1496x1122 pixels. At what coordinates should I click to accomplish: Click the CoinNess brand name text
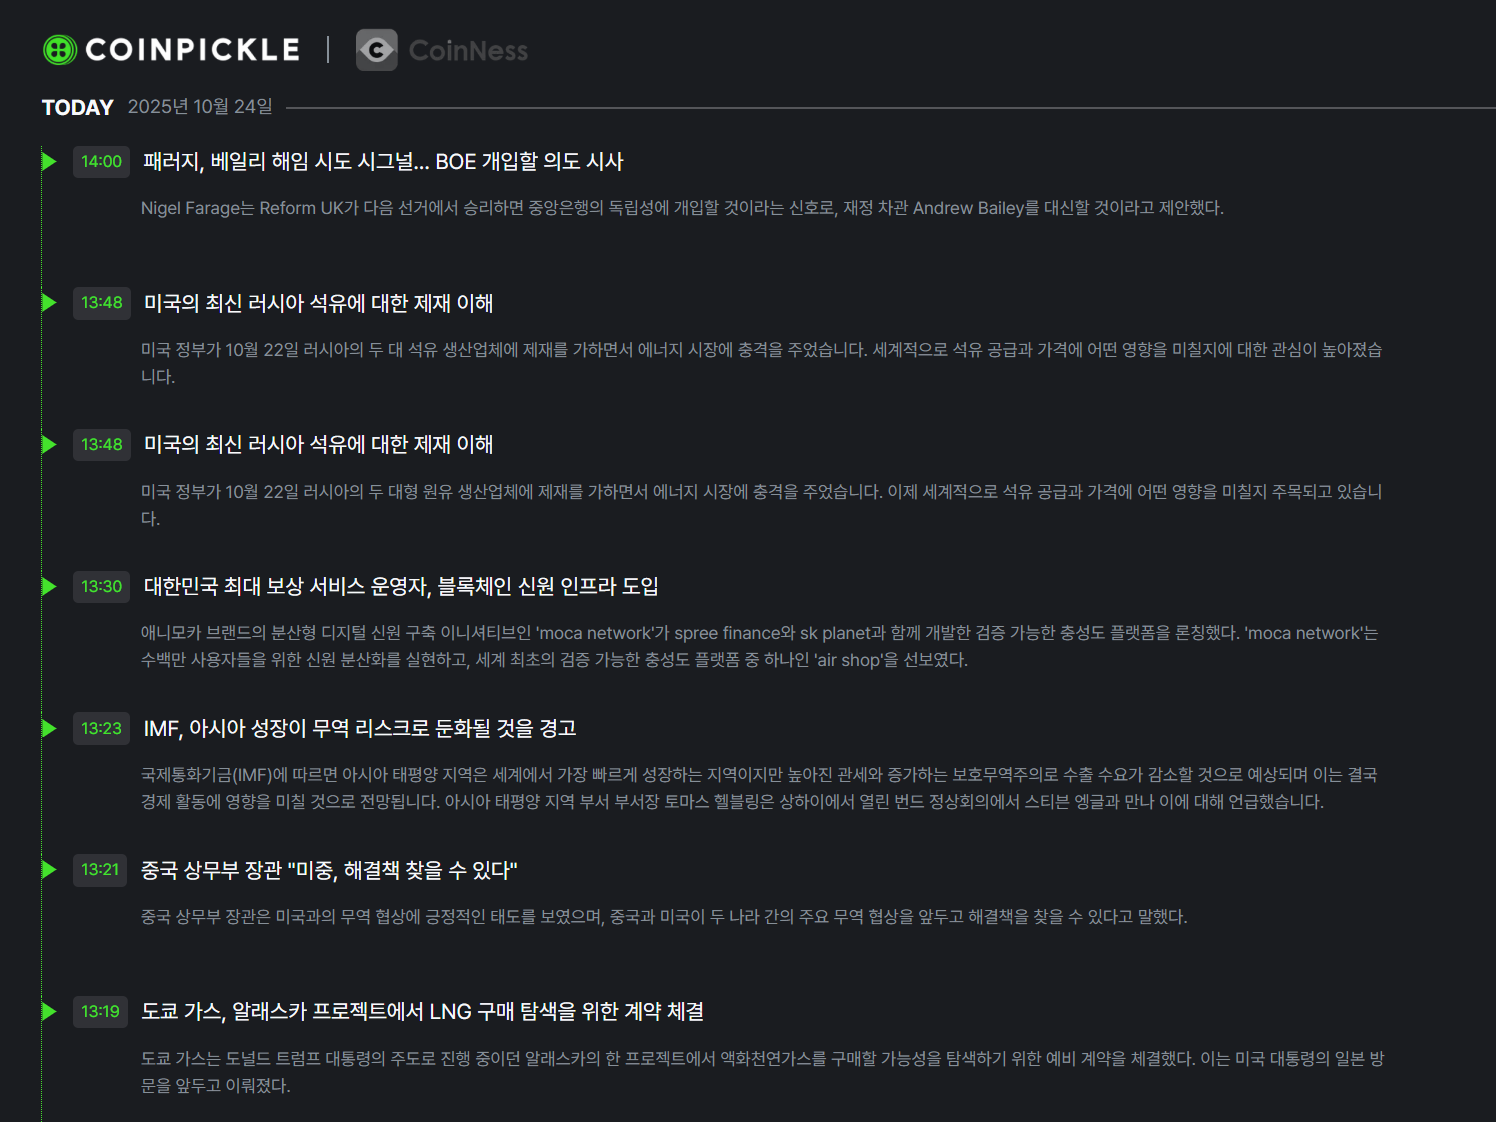click(468, 51)
